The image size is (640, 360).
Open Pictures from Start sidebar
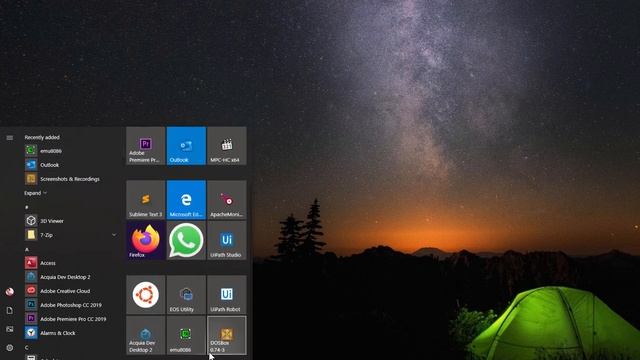pos(10,329)
